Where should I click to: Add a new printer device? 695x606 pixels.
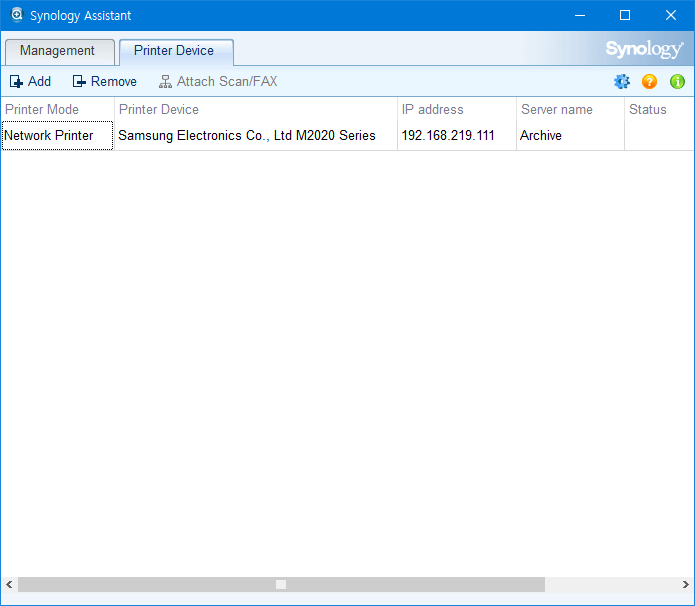[30, 82]
